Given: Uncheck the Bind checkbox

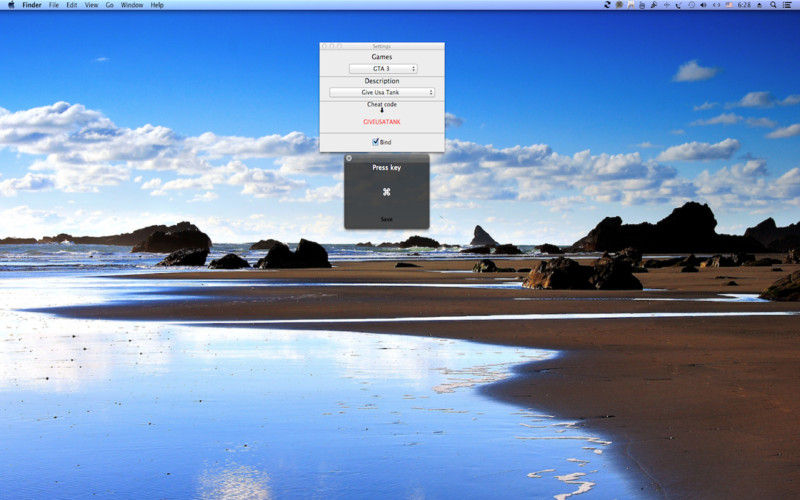Looking at the screenshot, I should (x=376, y=142).
